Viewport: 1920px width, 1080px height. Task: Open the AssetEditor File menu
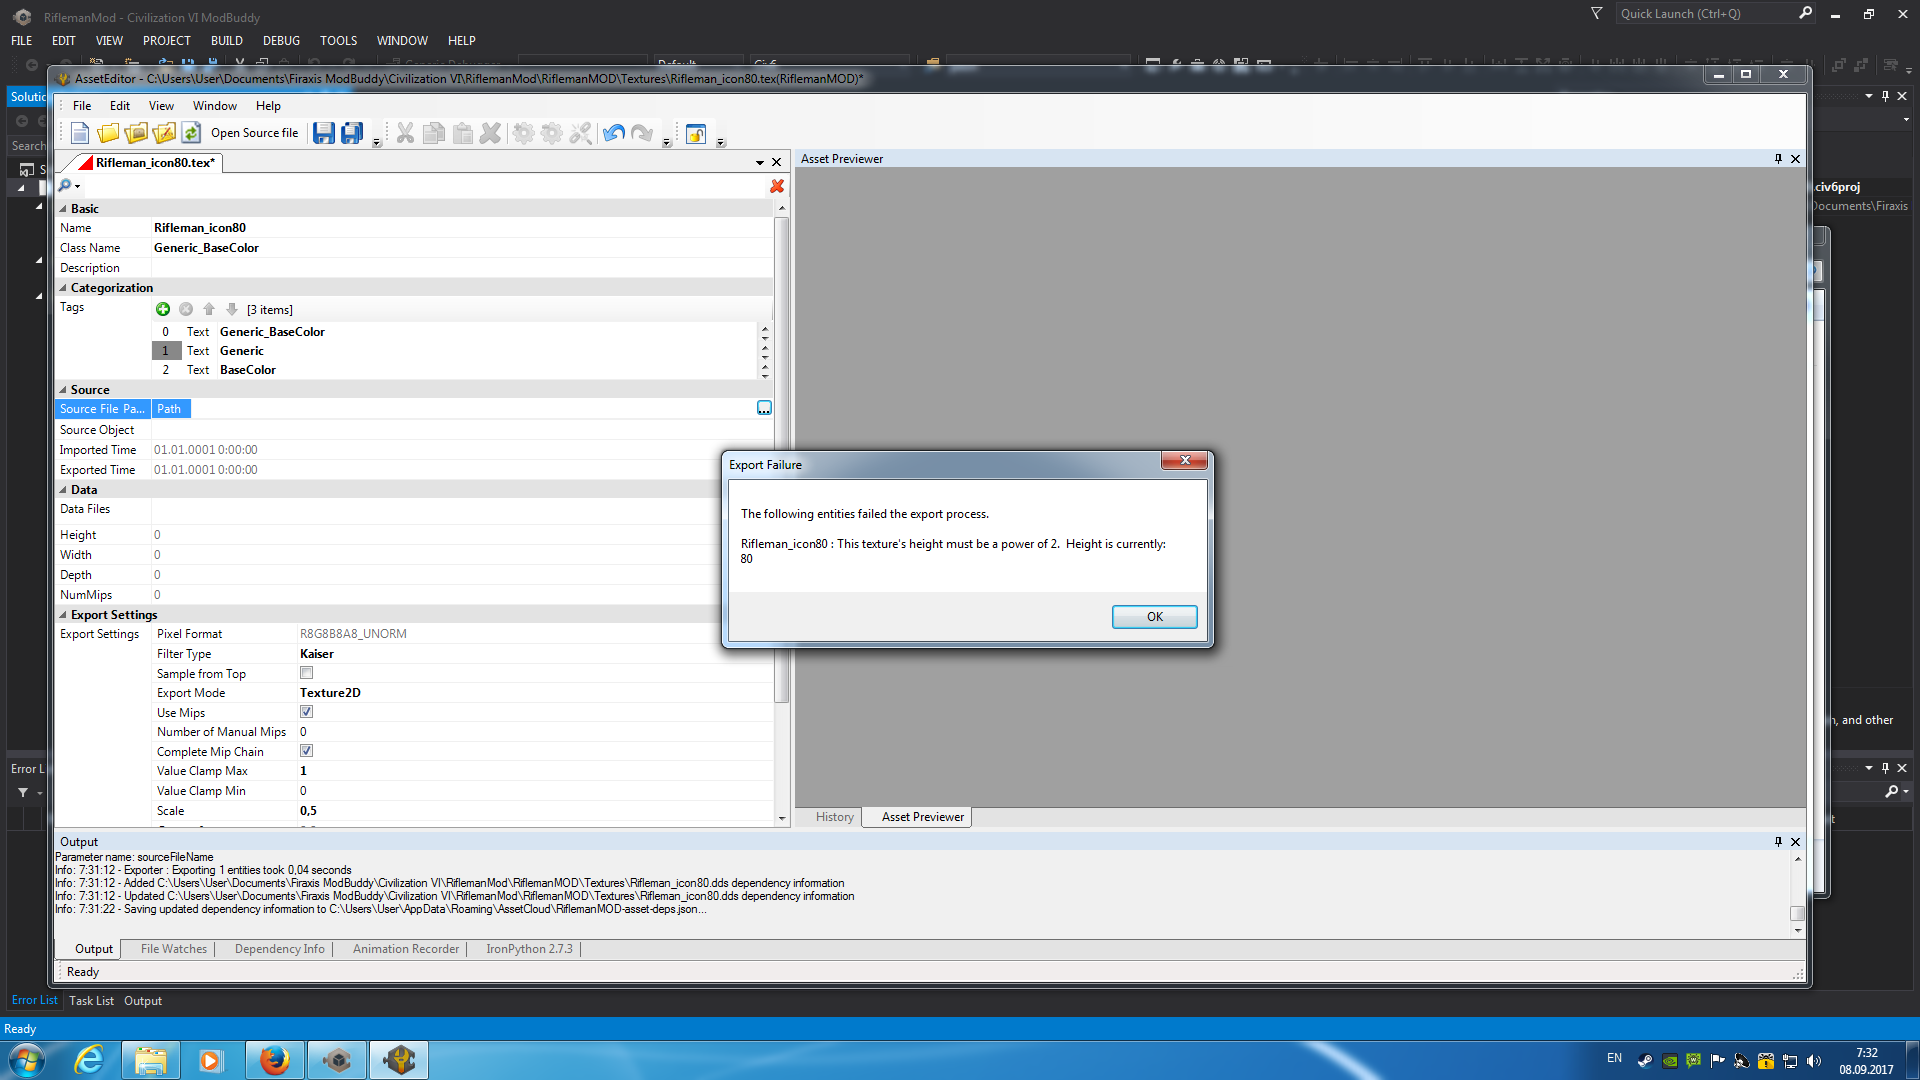point(82,106)
